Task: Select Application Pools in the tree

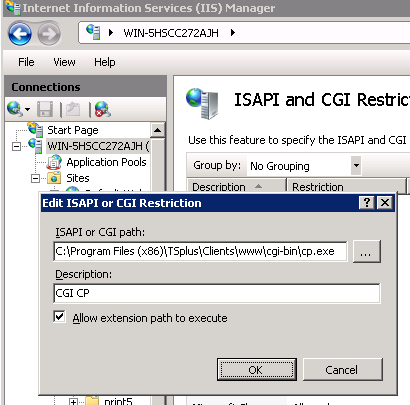Action: click(x=106, y=162)
